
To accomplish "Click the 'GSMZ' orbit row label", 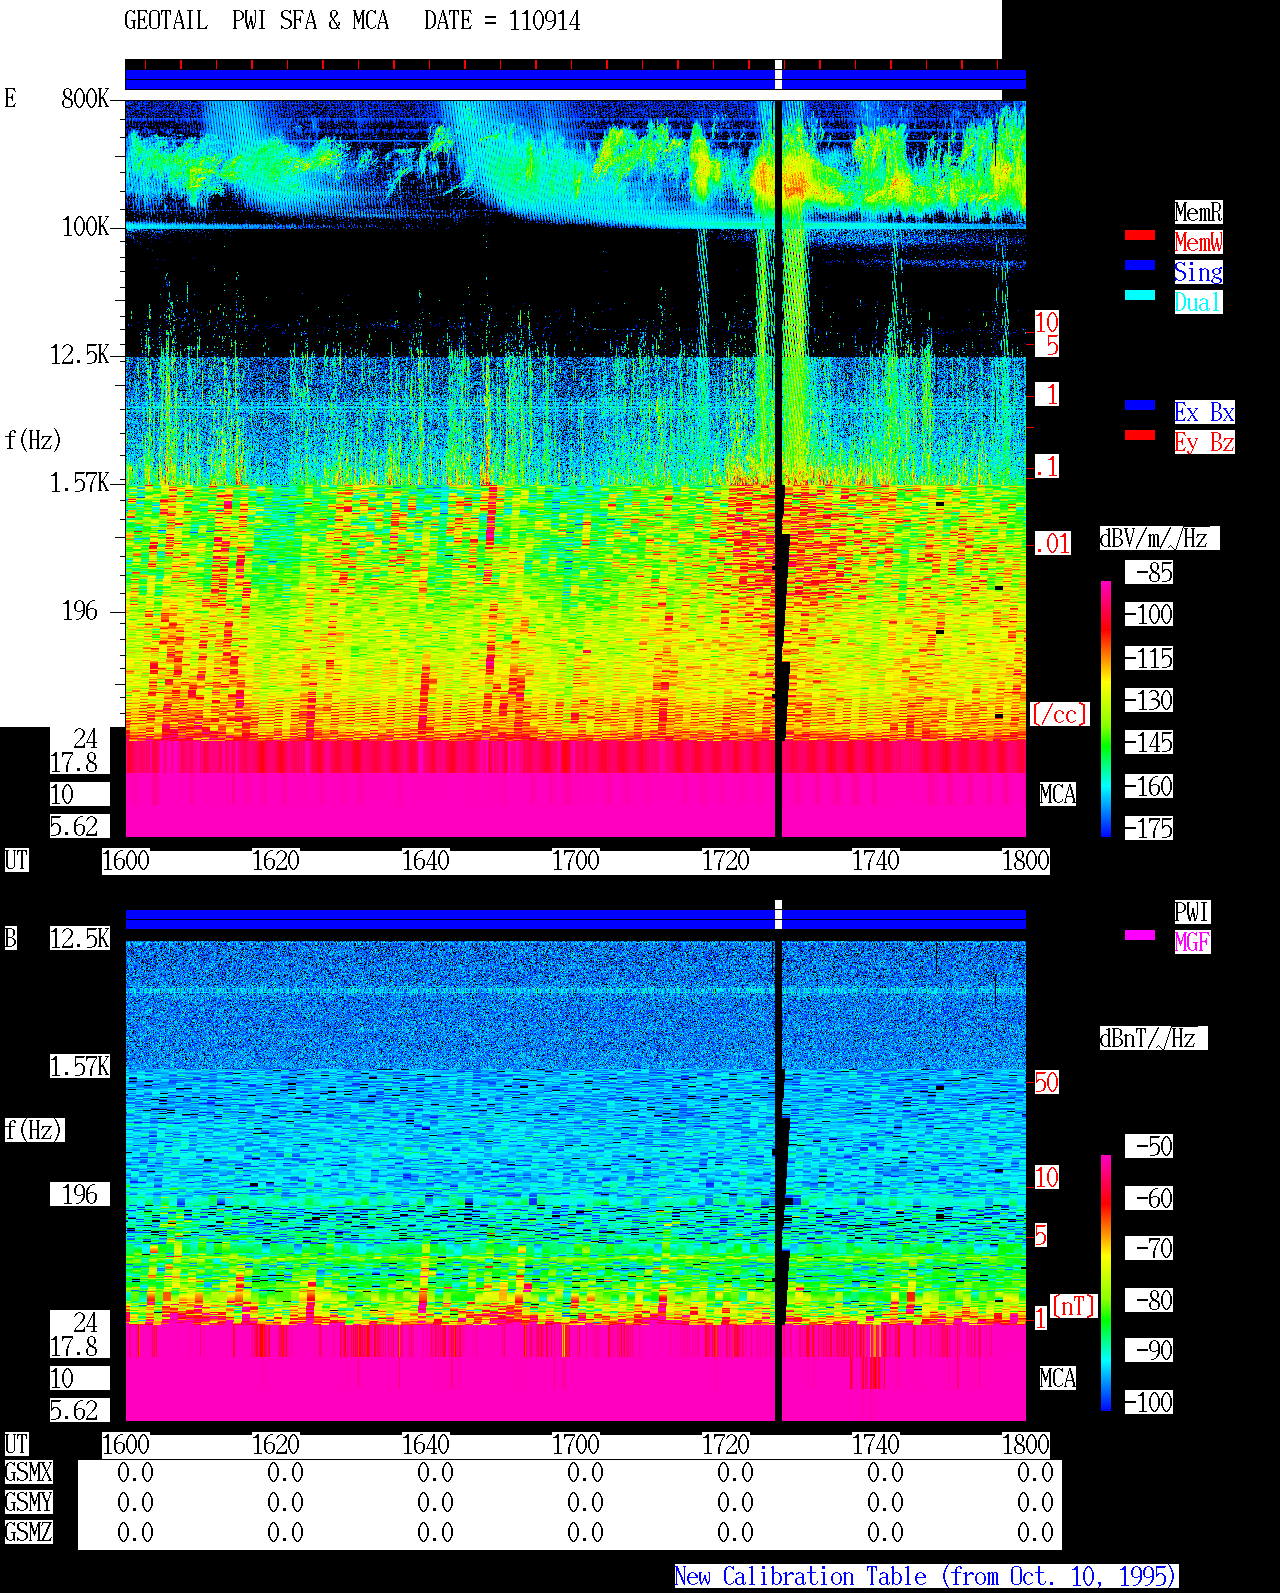I will (29, 1532).
